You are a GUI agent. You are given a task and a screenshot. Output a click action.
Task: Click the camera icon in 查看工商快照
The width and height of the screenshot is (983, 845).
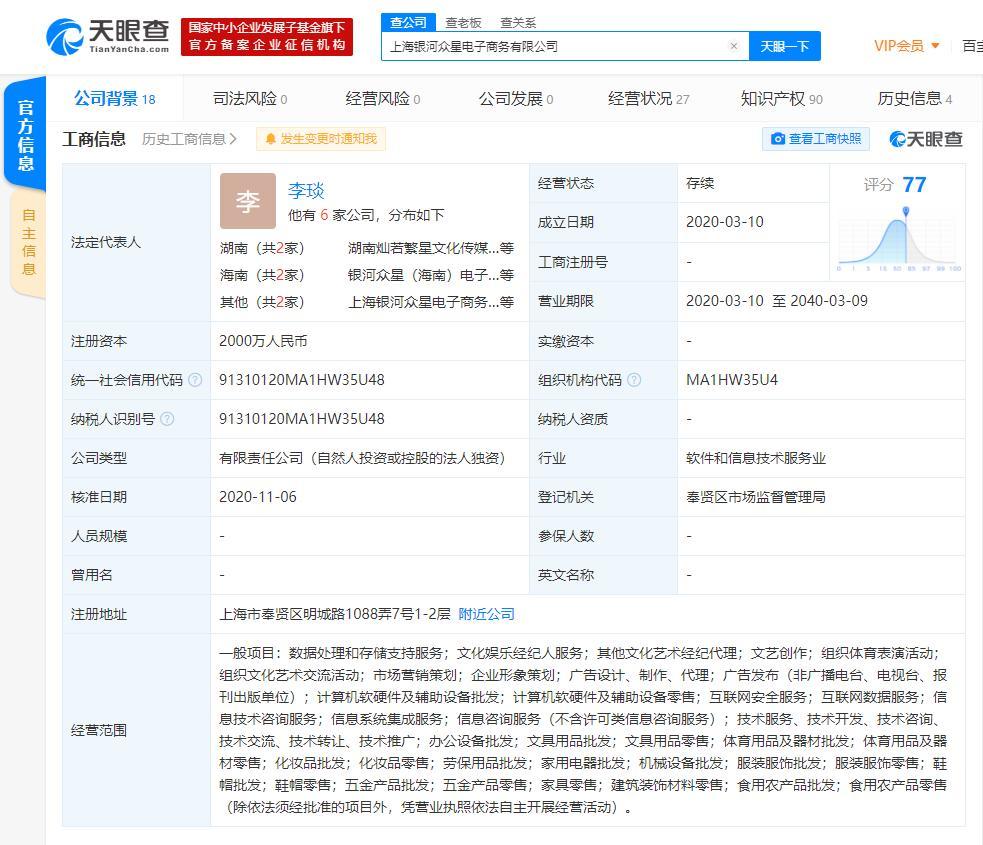click(777, 139)
